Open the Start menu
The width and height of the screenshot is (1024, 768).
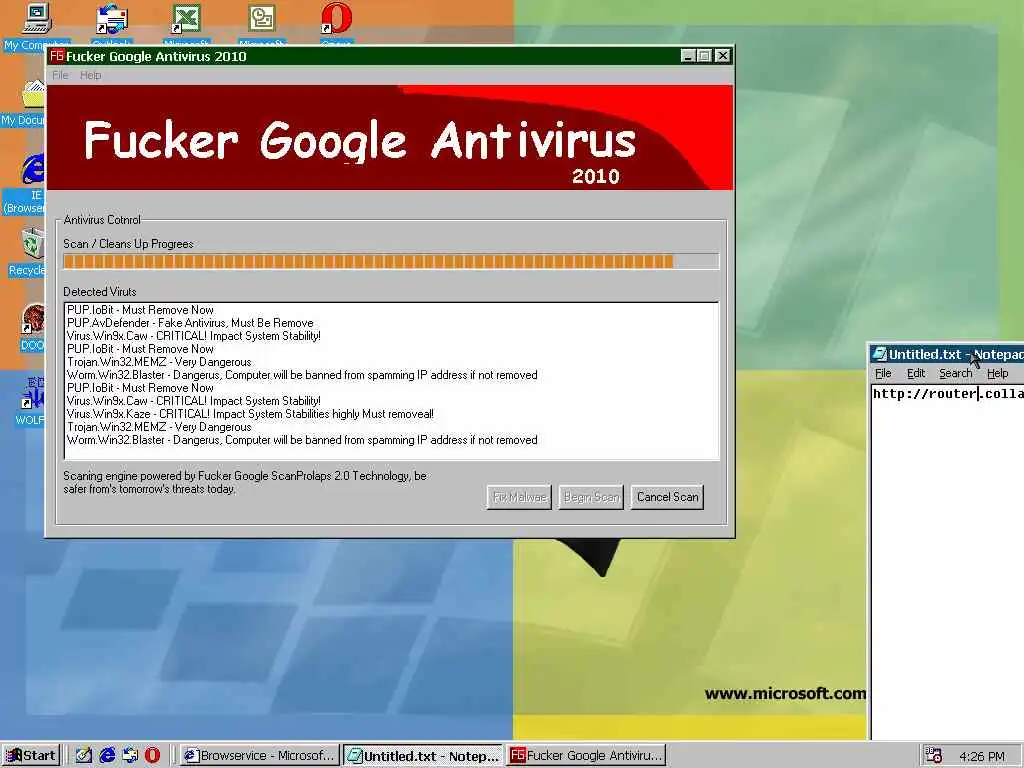click(31, 756)
